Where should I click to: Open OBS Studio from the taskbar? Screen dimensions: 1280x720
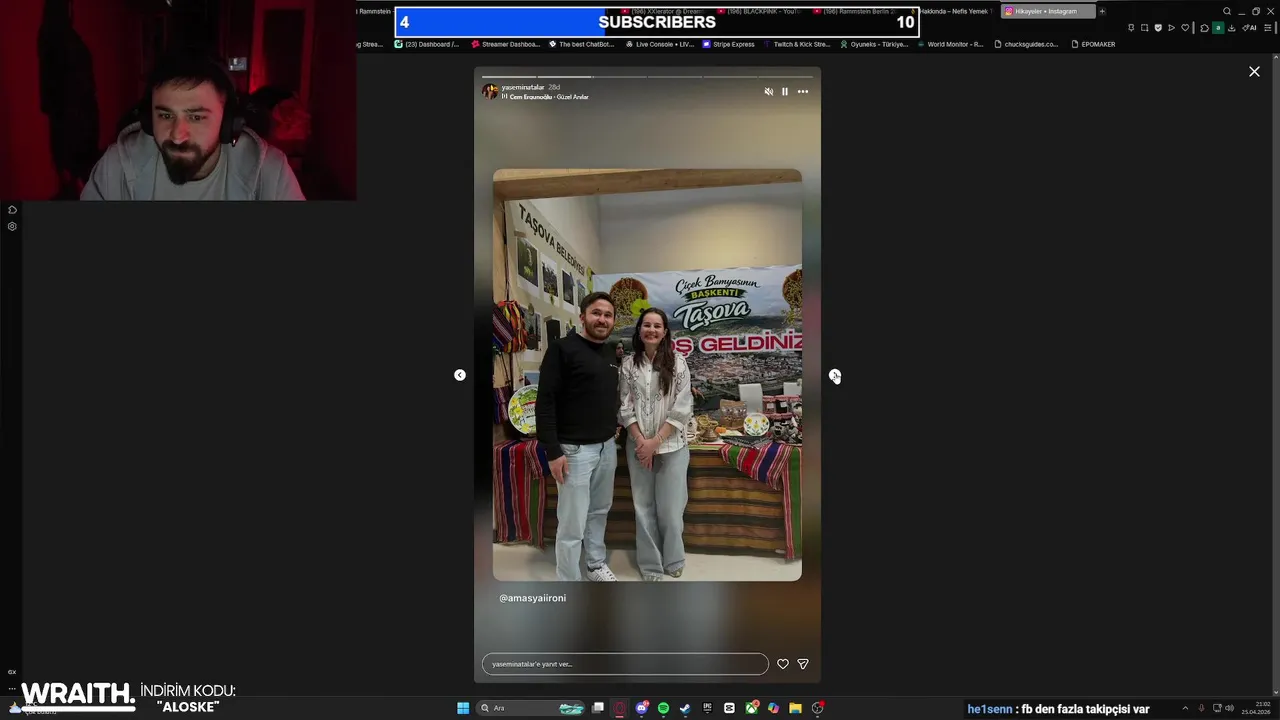[818, 708]
